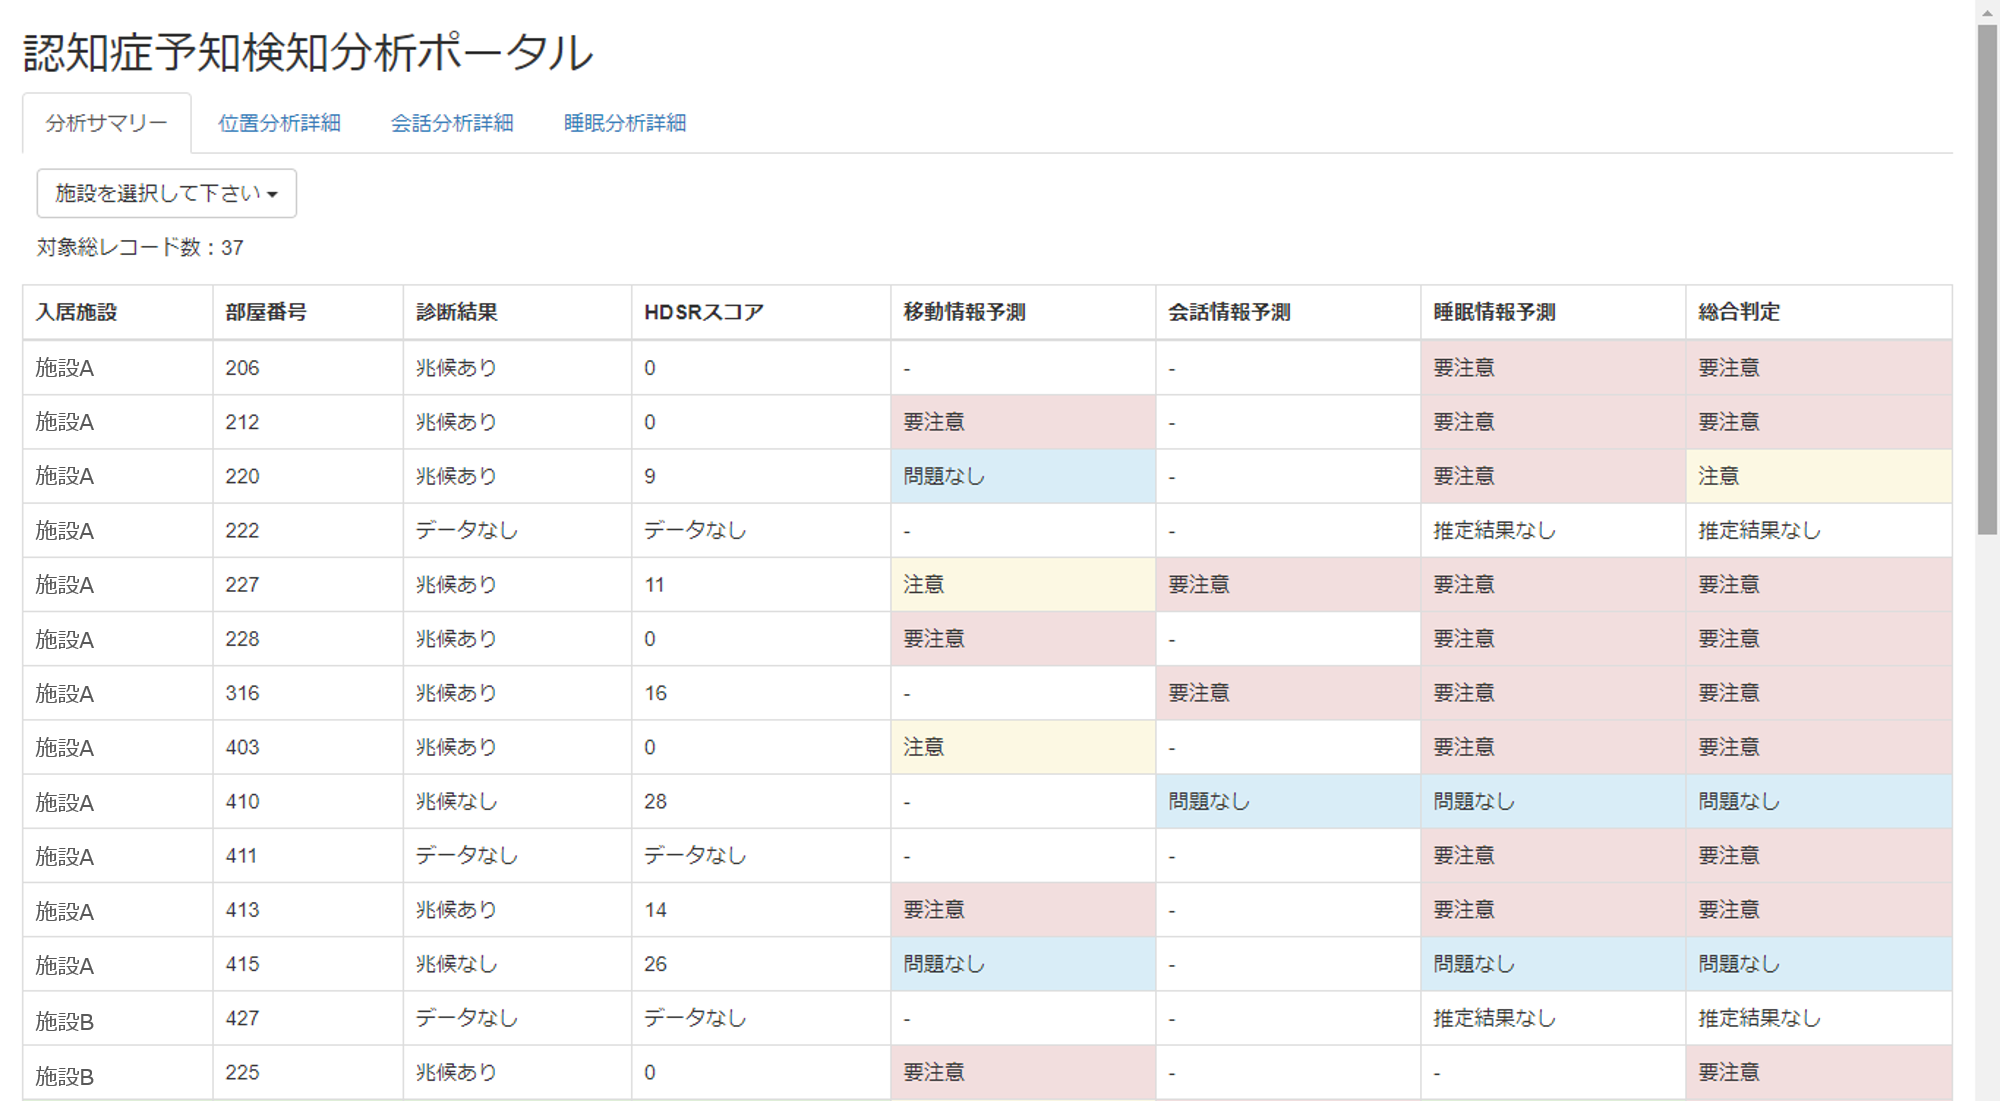Click the 移動情報予測 column header
This screenshot has width=2000, height=1106.
[x=964, y=312]
